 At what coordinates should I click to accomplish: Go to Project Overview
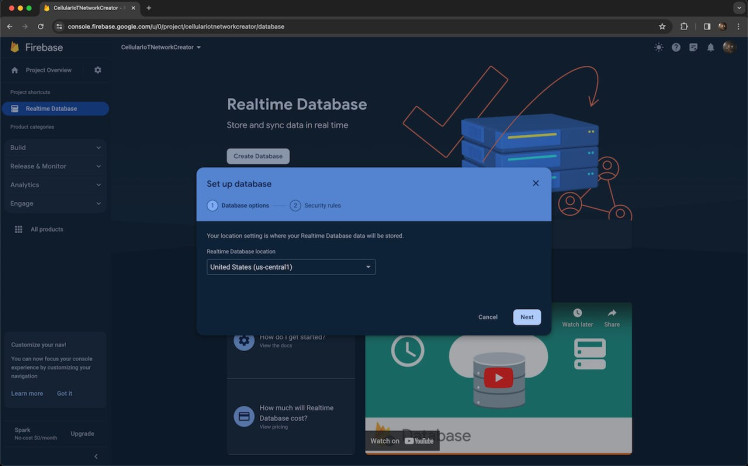48,70
